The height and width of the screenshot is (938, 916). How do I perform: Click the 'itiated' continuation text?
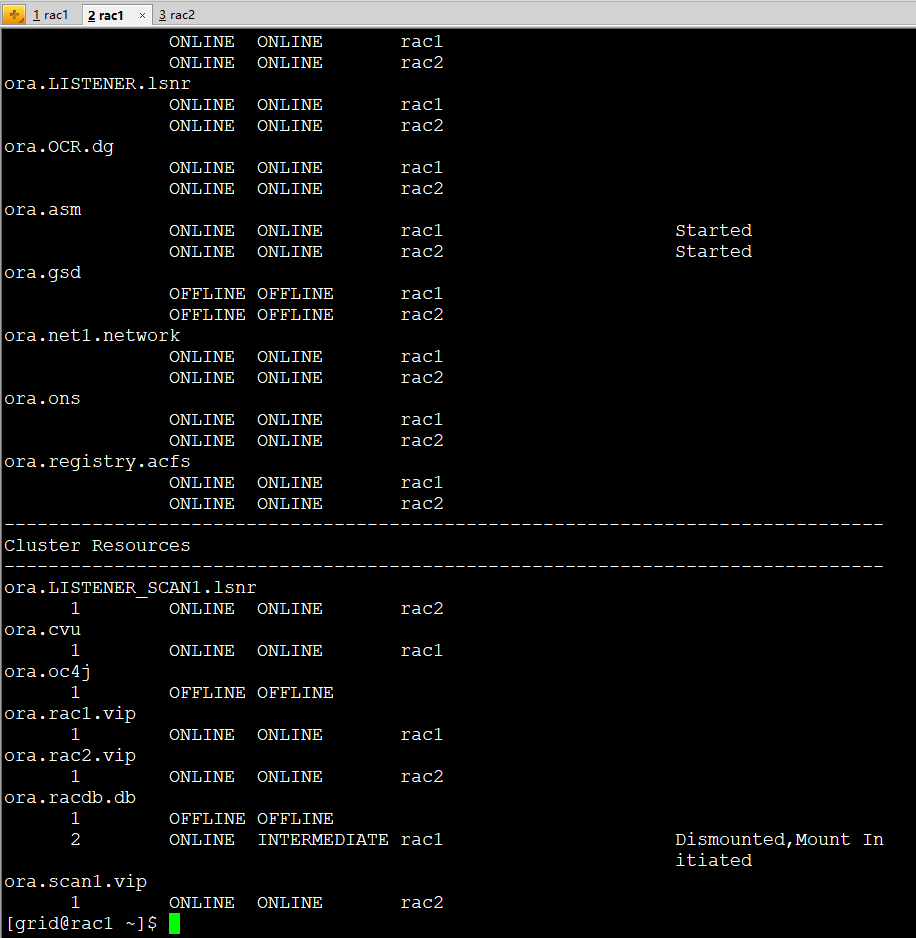714,861
